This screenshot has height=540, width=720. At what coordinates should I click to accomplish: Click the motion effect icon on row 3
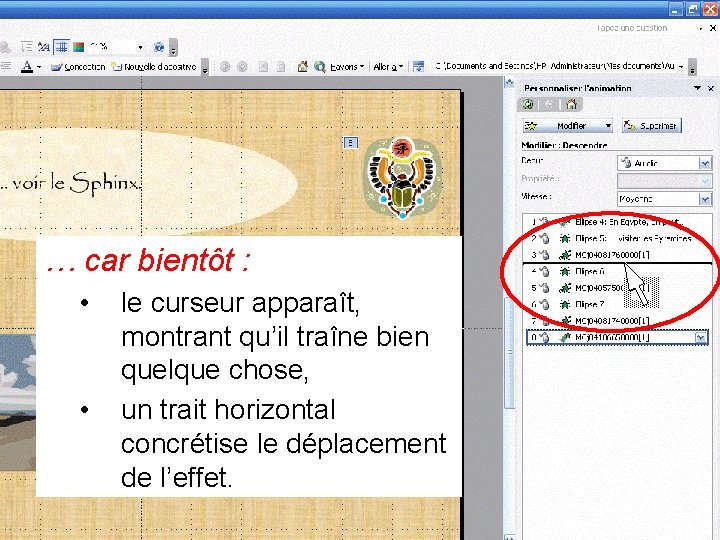pyautogui.click(x=565, y=255)
